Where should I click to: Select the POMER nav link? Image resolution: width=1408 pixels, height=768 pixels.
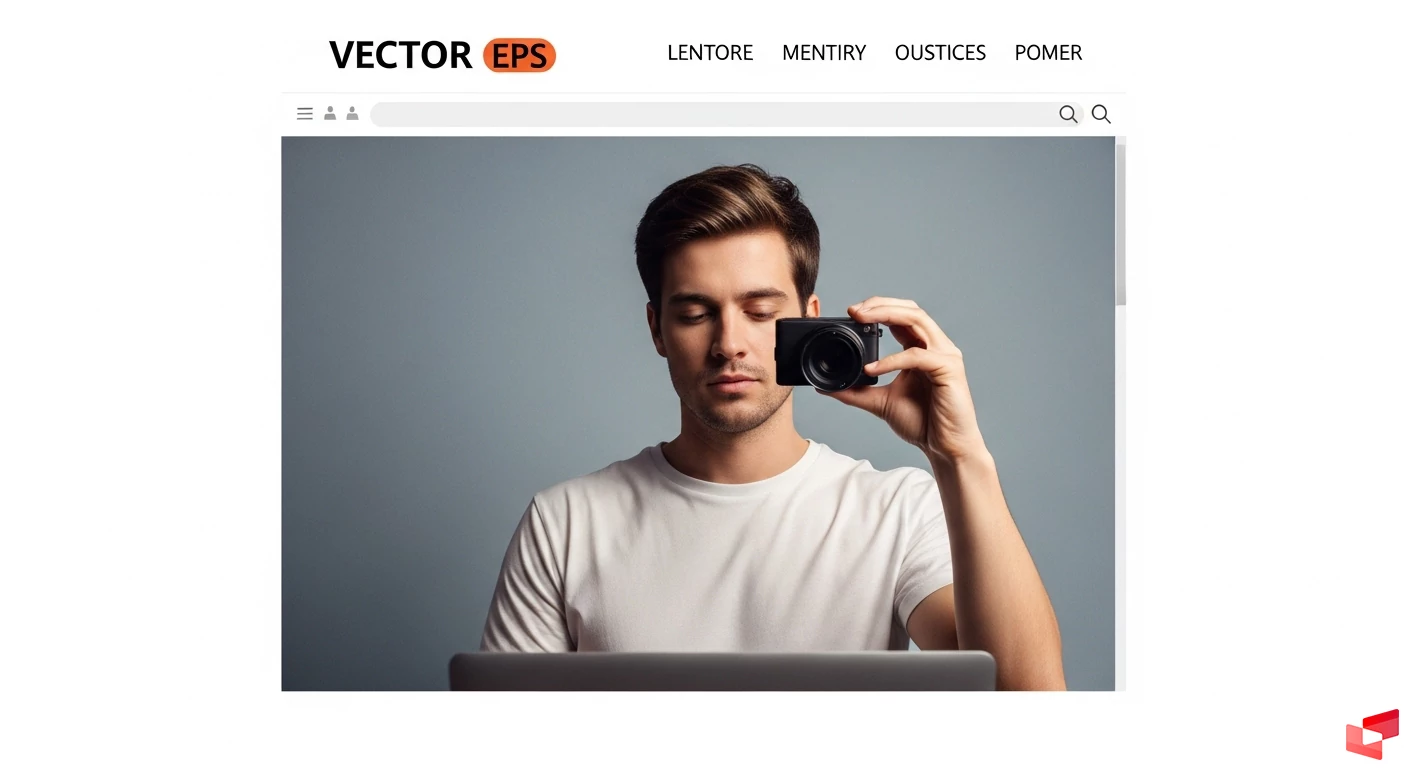(1048, 53)
